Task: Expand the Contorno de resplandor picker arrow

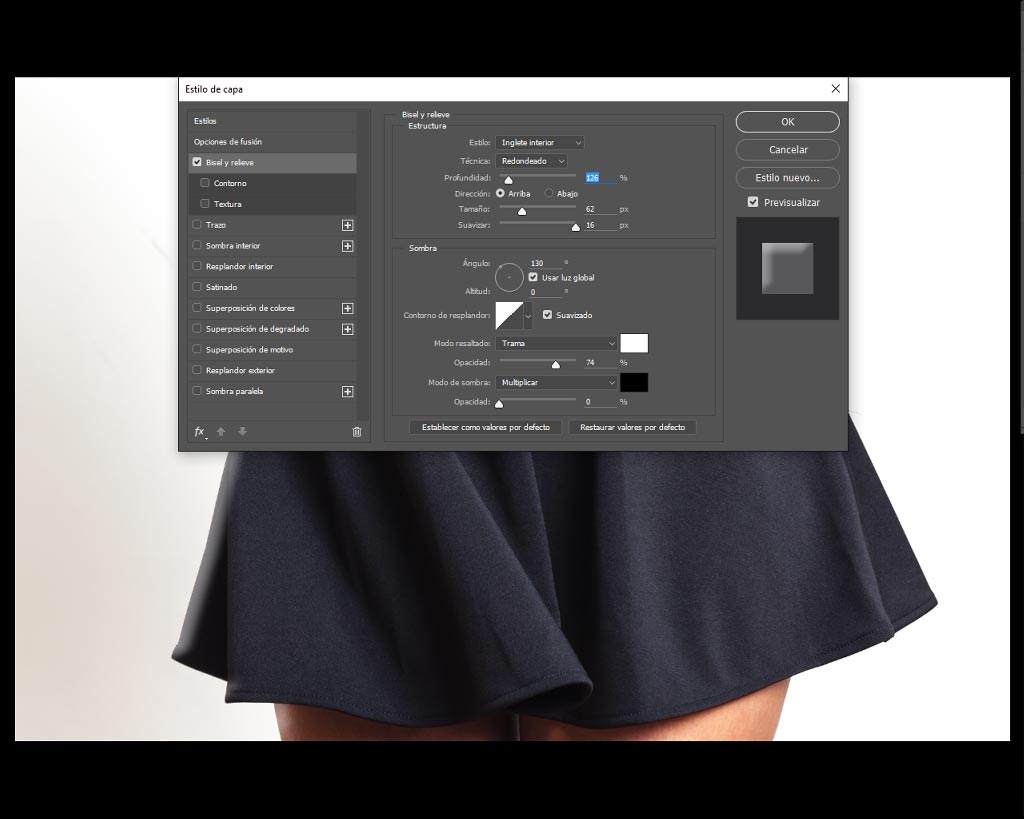Action: point(528,316)
